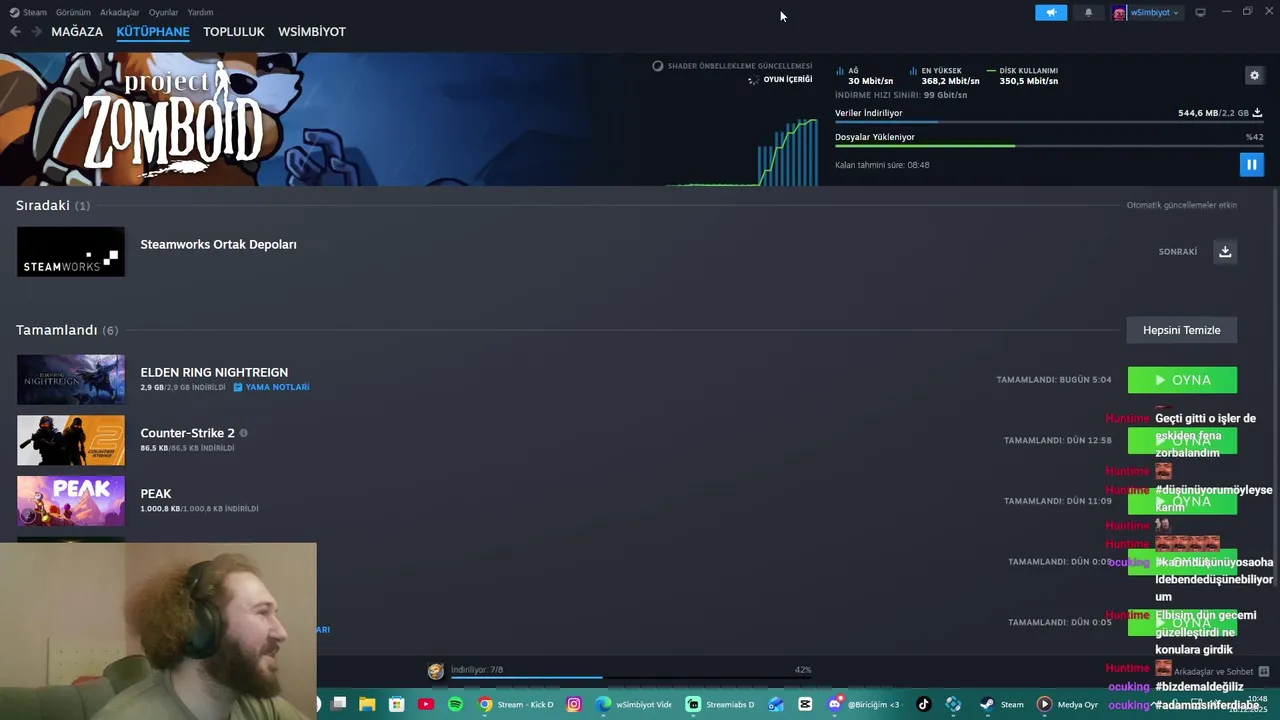This screenshot has height=720, width=1280.
Task: Open Arkadaşlar ve Sohbet panel
Action: (x=1220, y=672)
